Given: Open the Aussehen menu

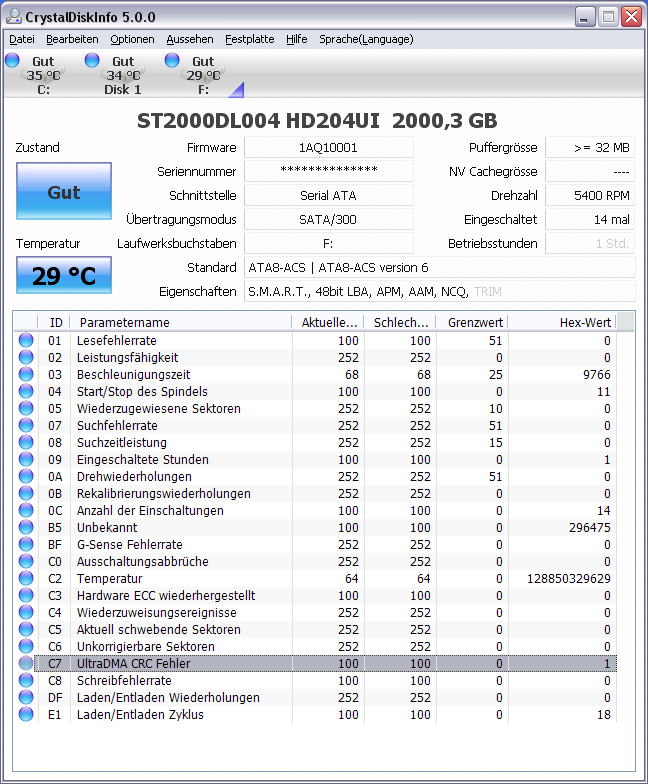Looking at the screenshot, I should [190, 39].
